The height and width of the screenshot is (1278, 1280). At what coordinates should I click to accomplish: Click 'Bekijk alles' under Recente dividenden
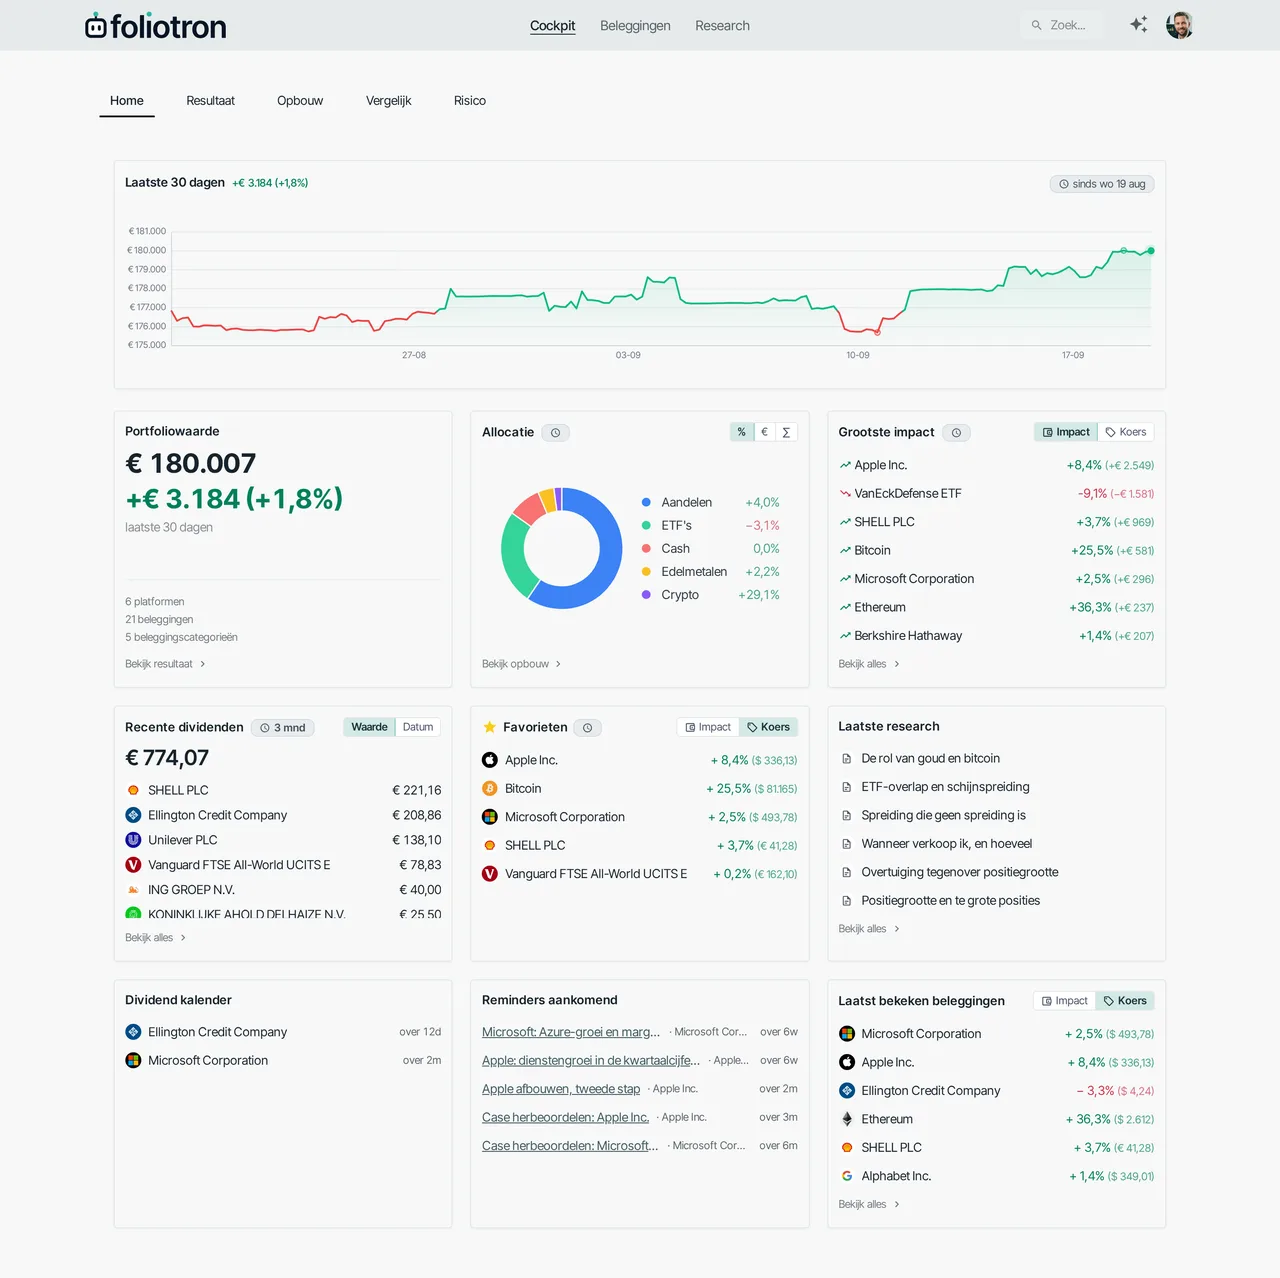pyautogui.click(x=156, y=938)
